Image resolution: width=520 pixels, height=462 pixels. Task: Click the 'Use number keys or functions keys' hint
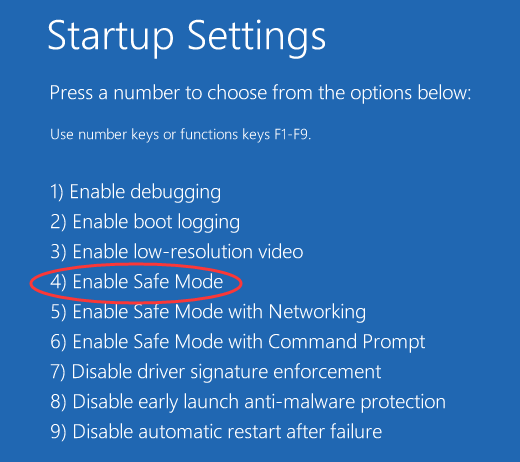click(180, 135)
